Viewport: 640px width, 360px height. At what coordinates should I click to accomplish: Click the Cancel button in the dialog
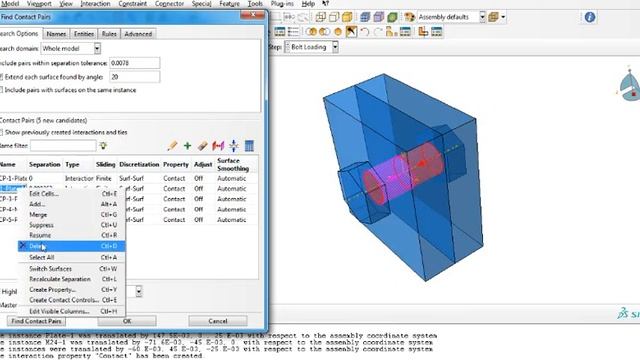point(218,321)
